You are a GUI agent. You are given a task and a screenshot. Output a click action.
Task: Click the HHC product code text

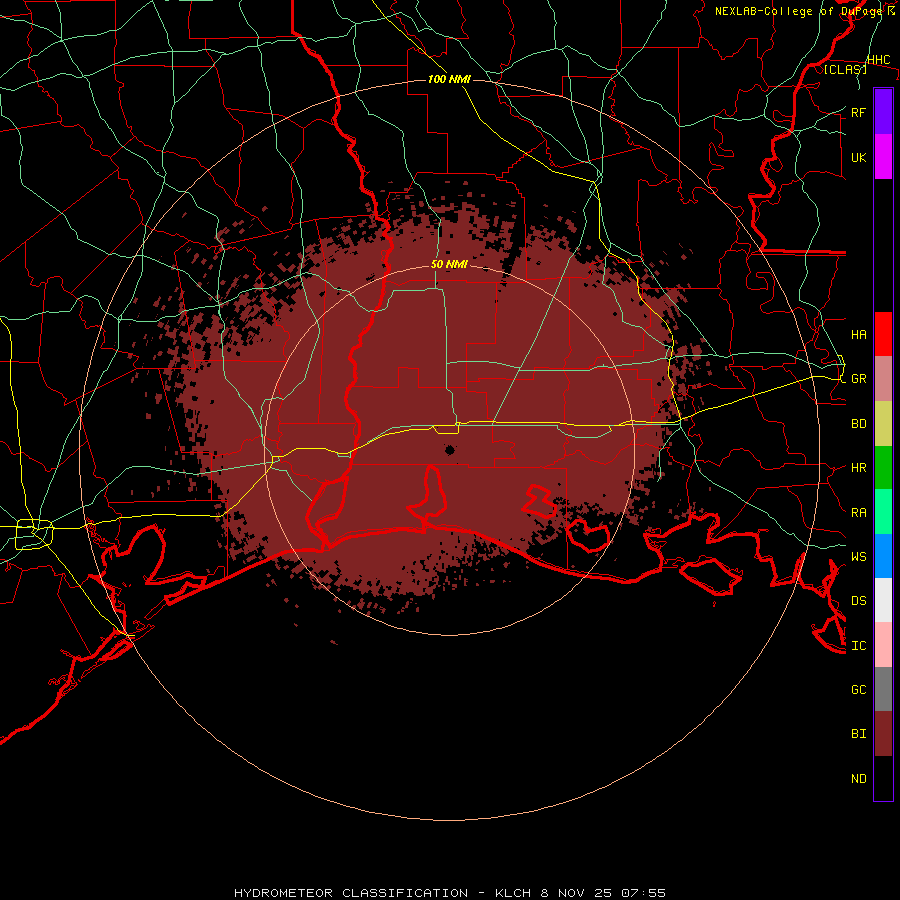point(878,60)
